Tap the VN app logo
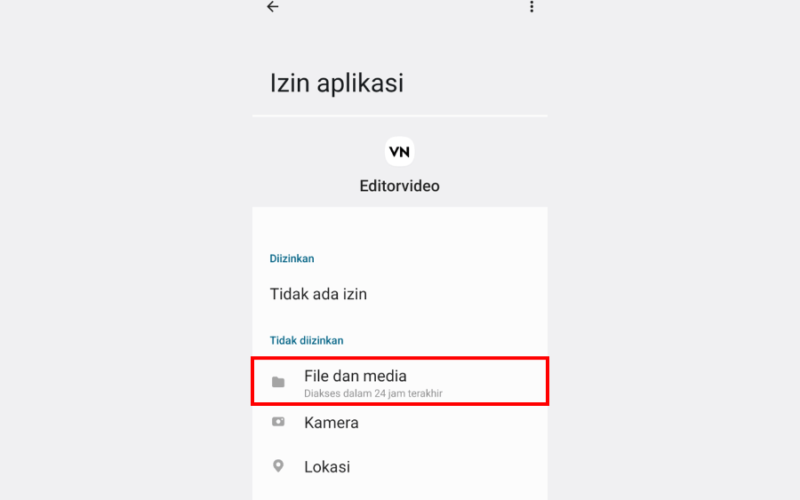The width and height of the screenshot is (800, 500). point(399,152)
